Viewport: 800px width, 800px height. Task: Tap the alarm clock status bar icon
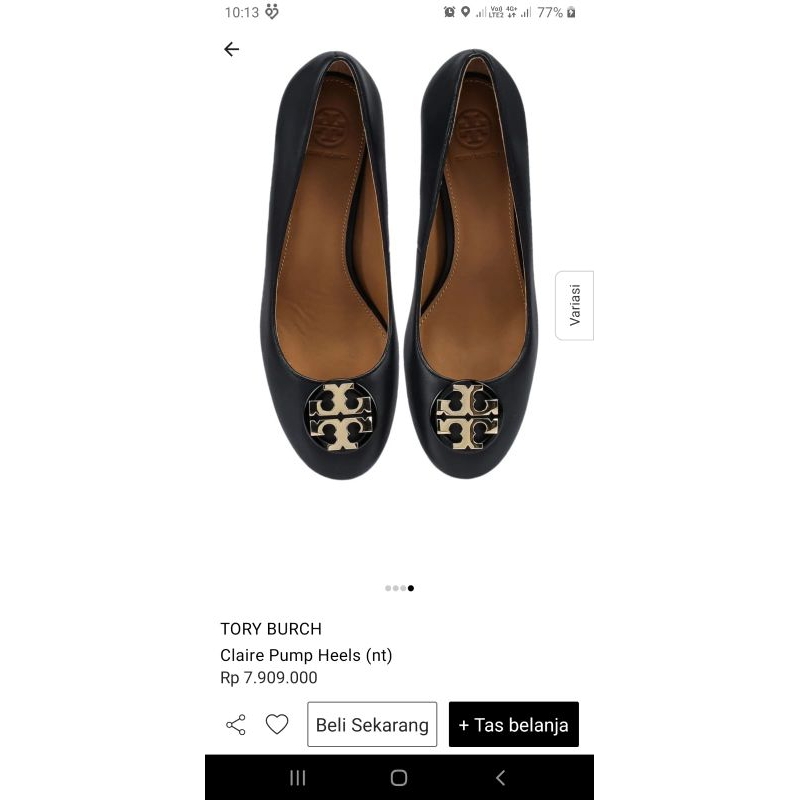[x=447, y=12]
